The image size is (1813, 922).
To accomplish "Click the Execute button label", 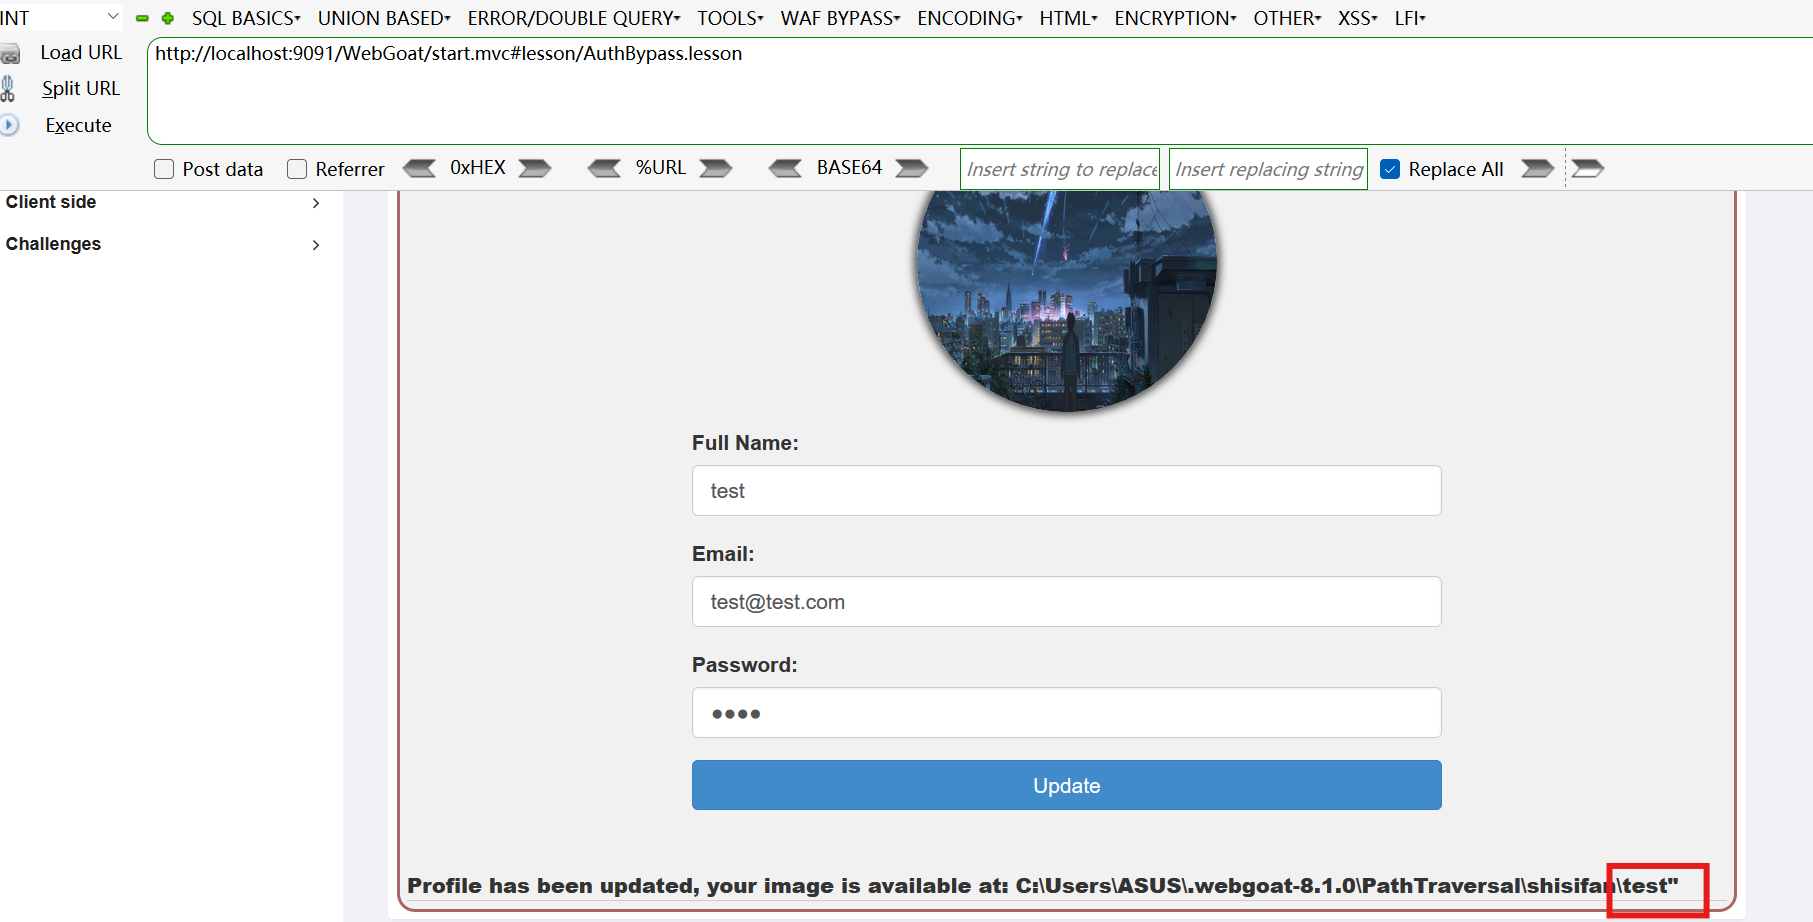I will tap(78, 125).
